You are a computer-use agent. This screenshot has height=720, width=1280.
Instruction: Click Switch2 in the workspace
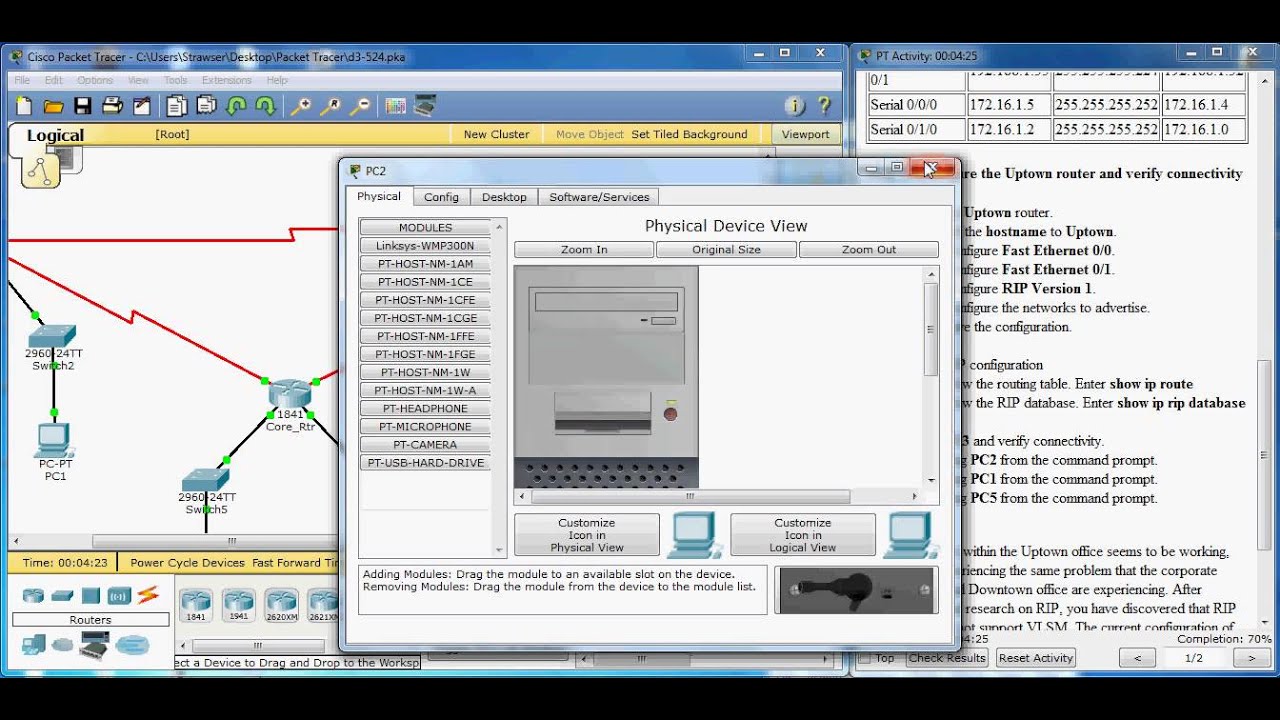(x=52, y=337)
